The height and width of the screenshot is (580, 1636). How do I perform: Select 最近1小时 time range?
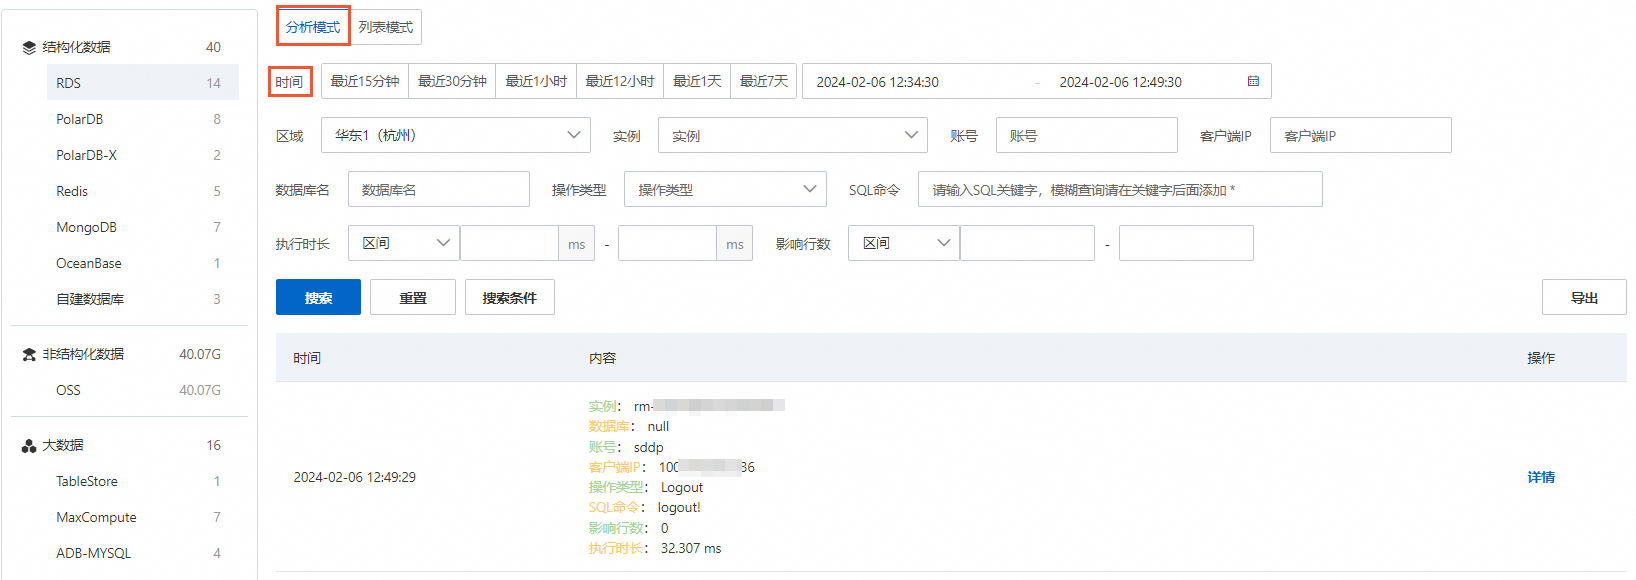536,81
